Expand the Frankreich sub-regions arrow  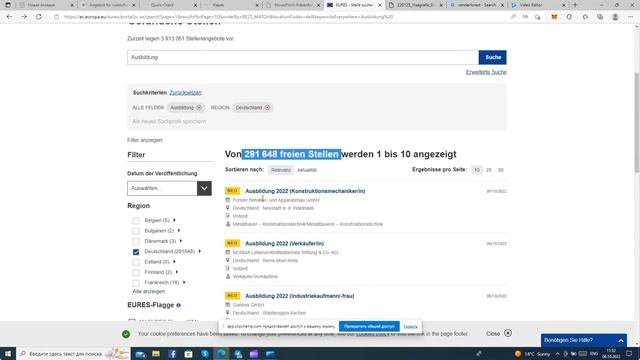pyautogui.click(x=184, y=282)
